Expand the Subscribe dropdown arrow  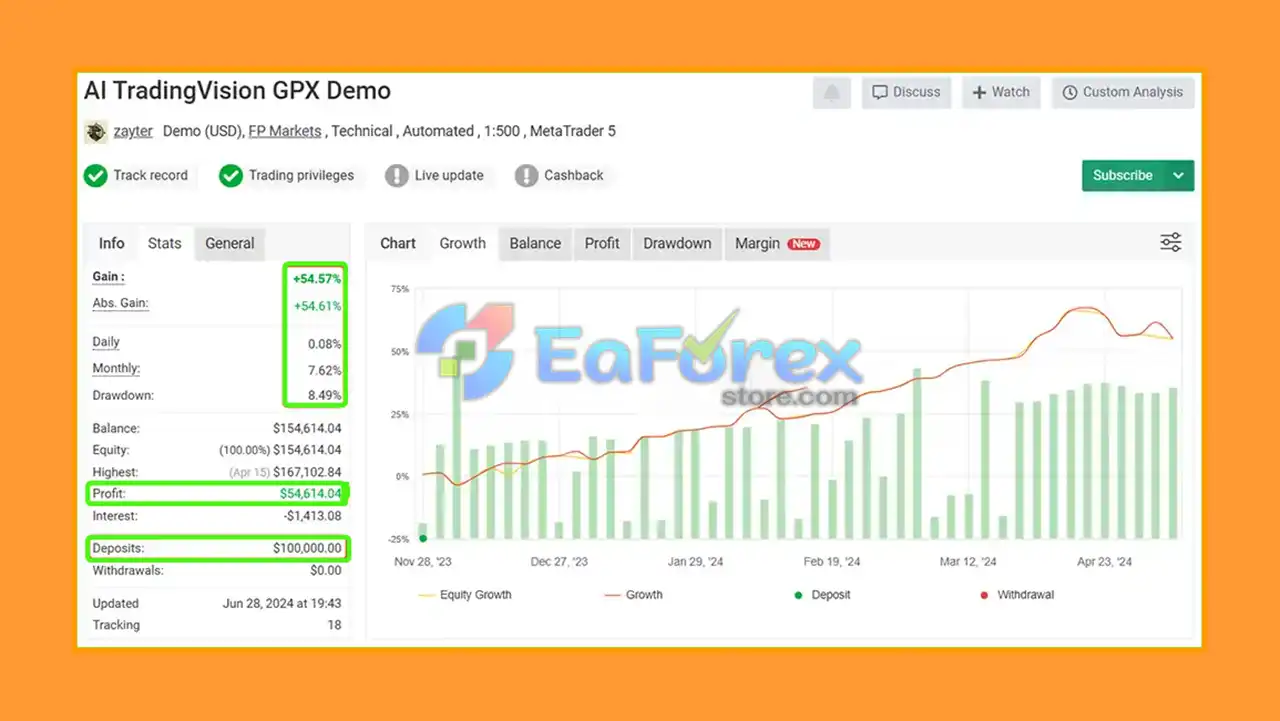point(1179,175)
